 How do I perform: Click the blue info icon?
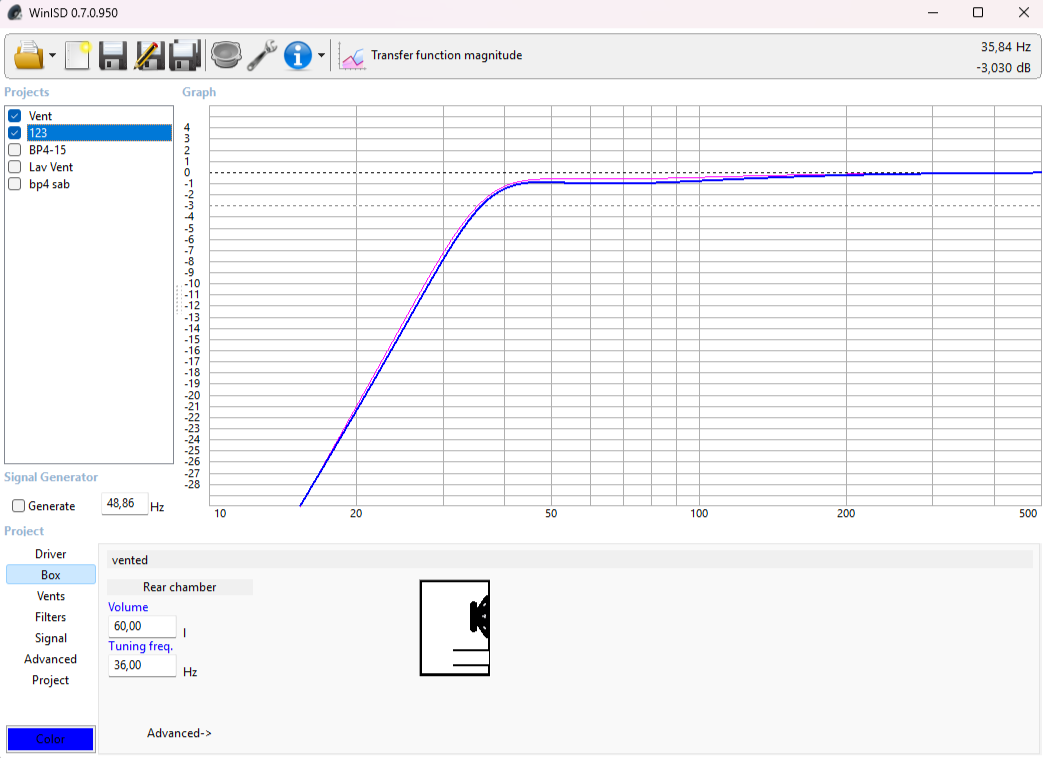(297, 55)
